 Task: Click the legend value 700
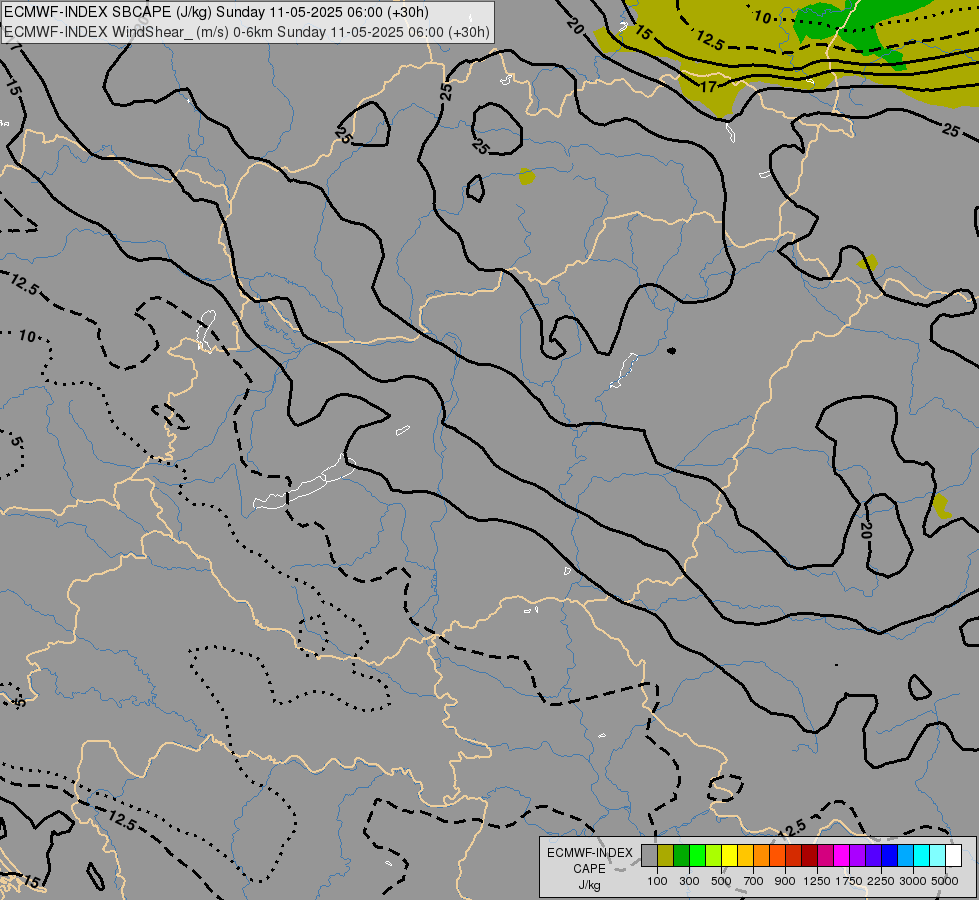tap(754, 881)
